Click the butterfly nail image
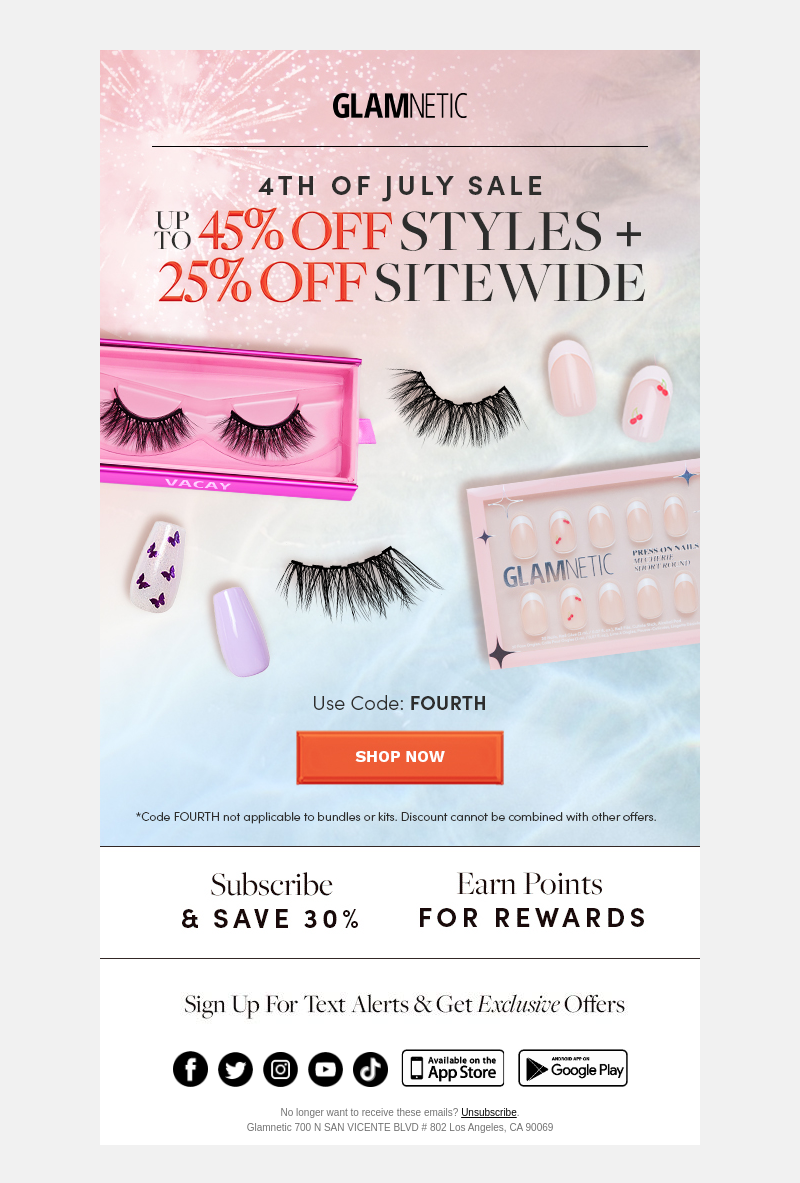This screenshot has height=1183, width=800. click(158, 566)
